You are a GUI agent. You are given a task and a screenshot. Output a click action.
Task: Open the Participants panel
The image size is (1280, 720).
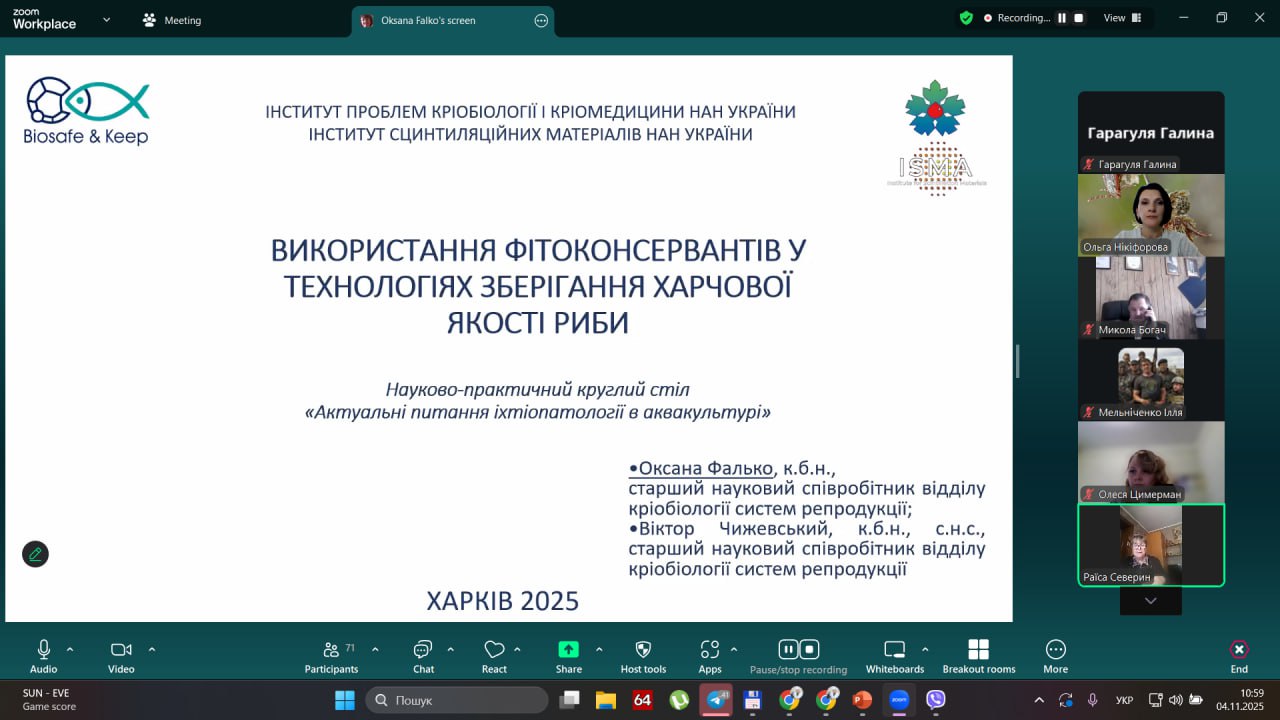tap(331, 651)
